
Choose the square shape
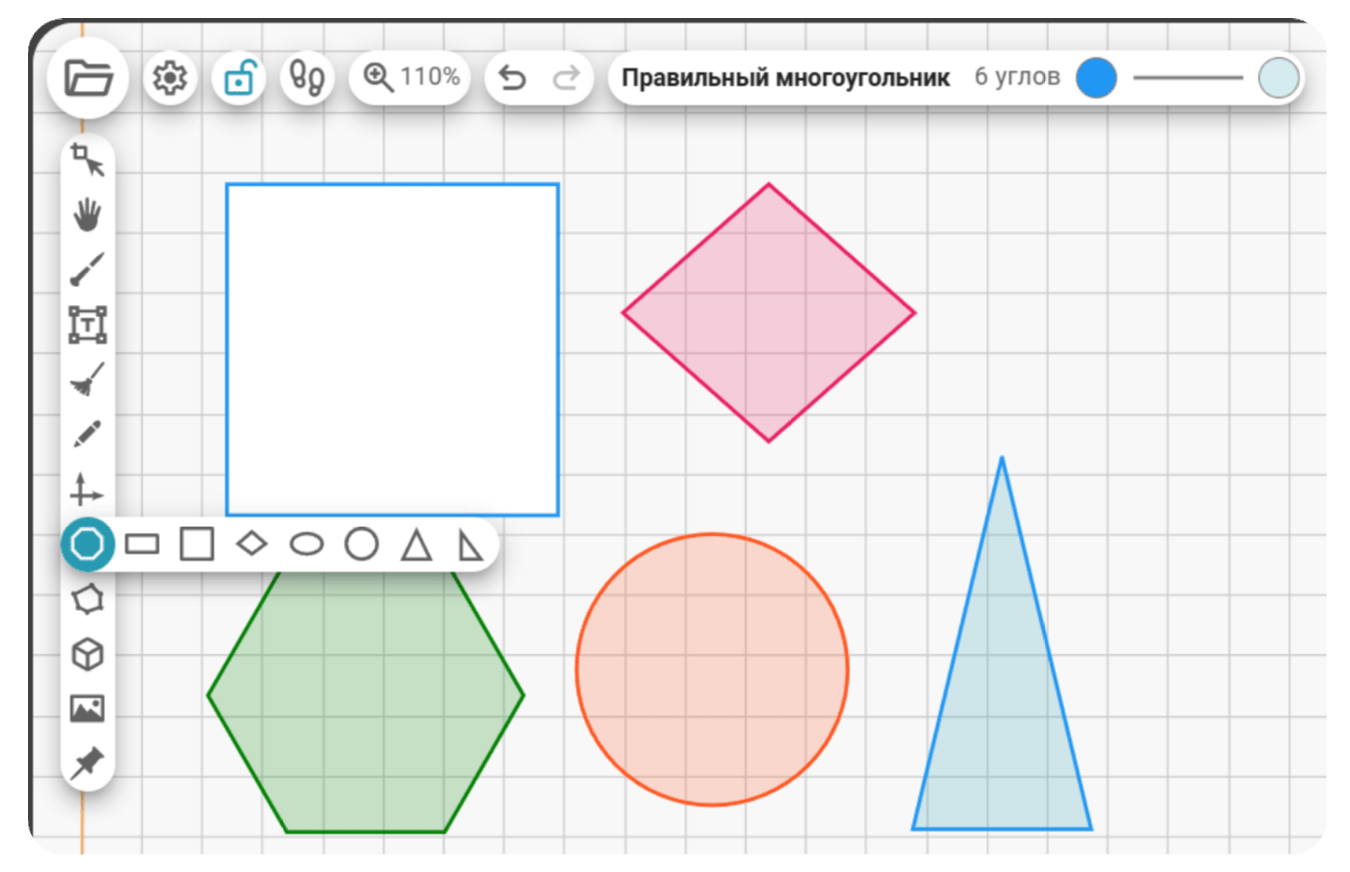197,544
